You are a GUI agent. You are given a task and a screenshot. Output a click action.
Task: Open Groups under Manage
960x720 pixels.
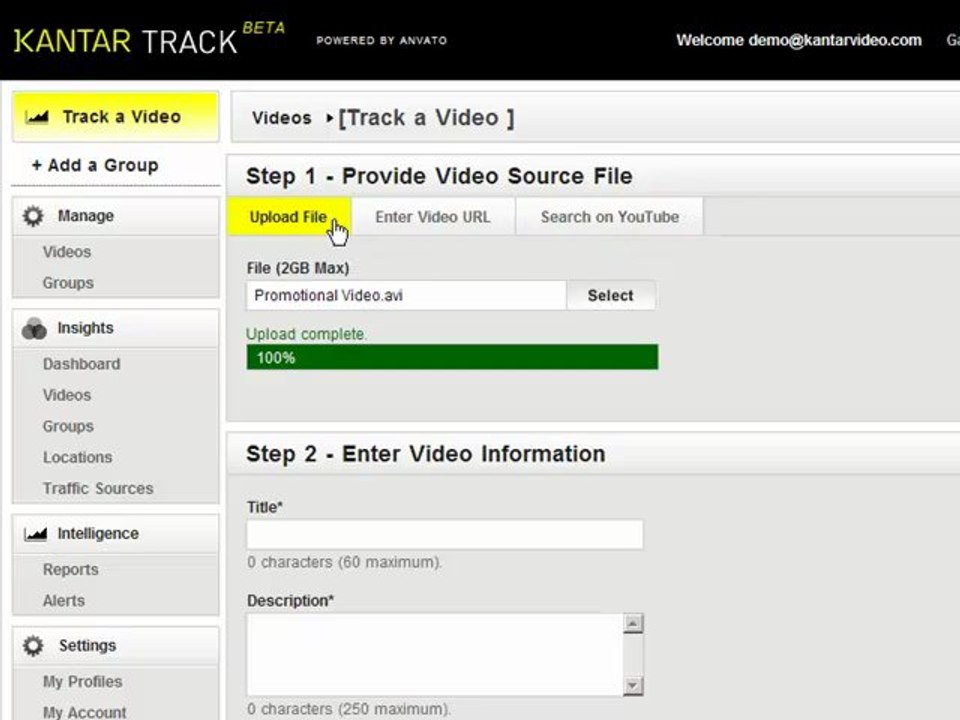point(68,283)
